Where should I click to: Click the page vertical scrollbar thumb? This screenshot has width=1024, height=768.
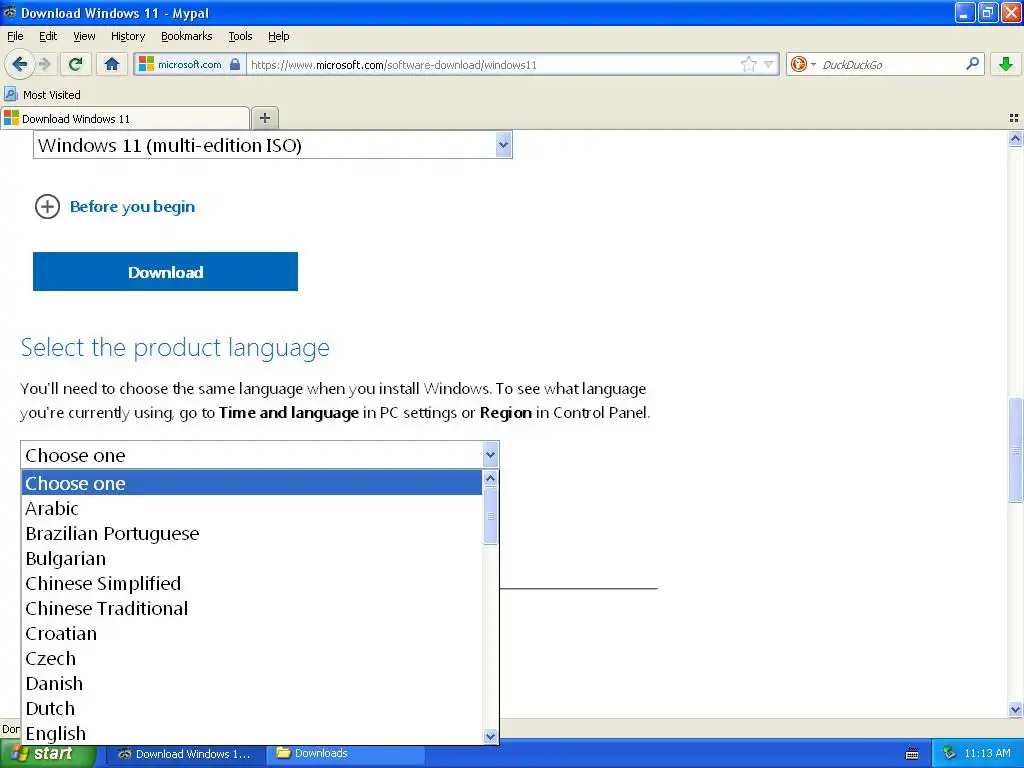(x=1015, y=450)
